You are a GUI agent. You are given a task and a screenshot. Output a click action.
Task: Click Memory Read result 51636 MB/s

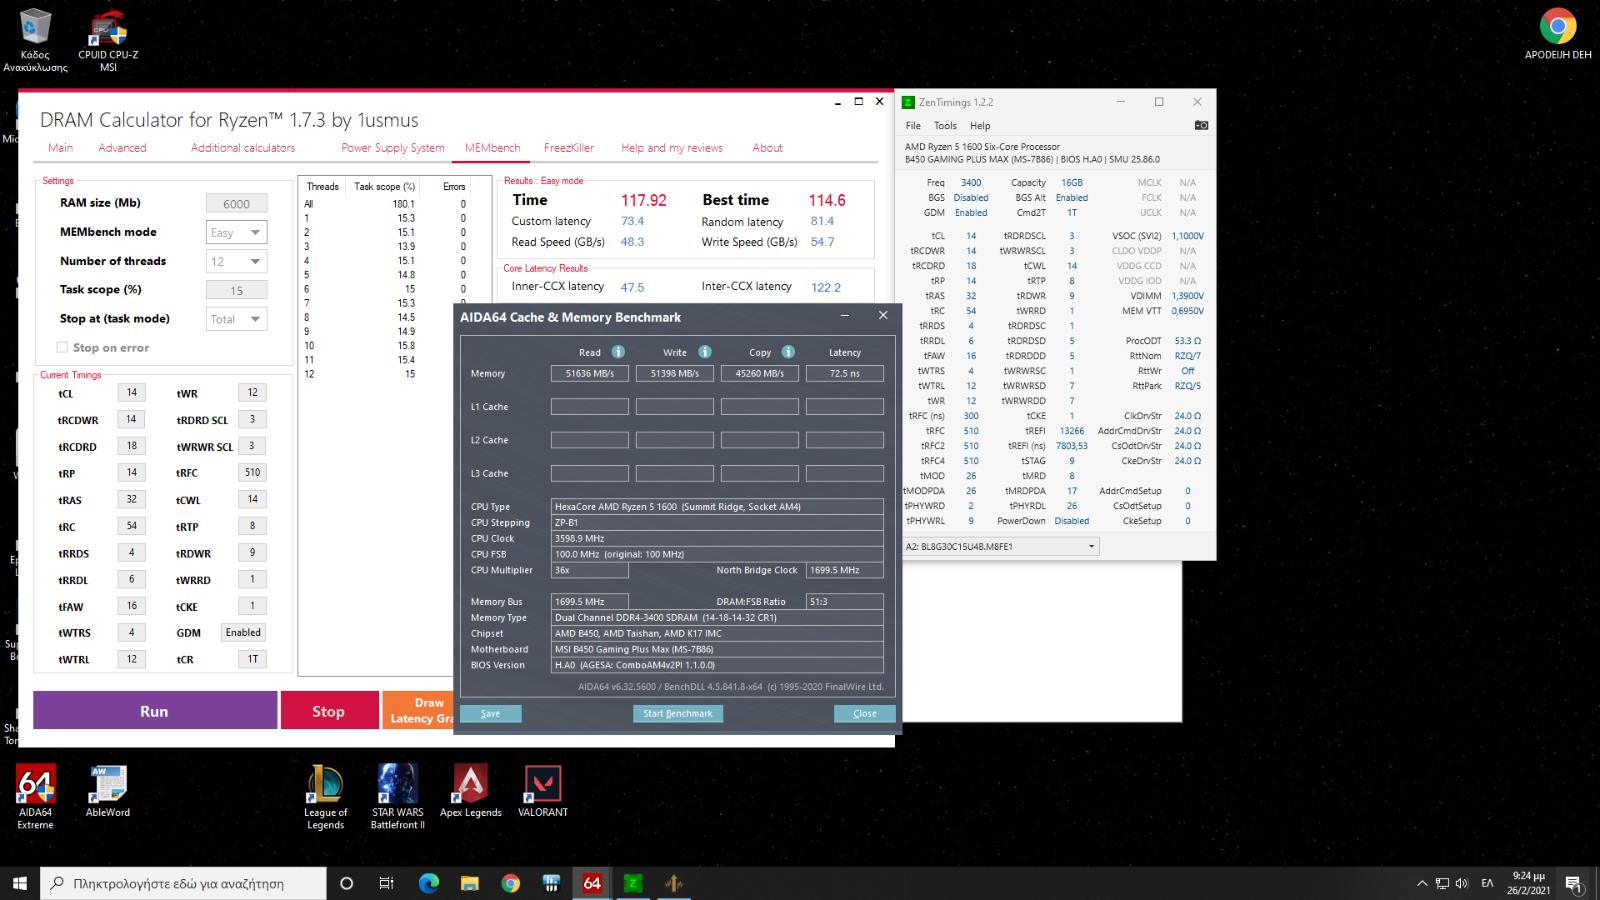(590, 373)
